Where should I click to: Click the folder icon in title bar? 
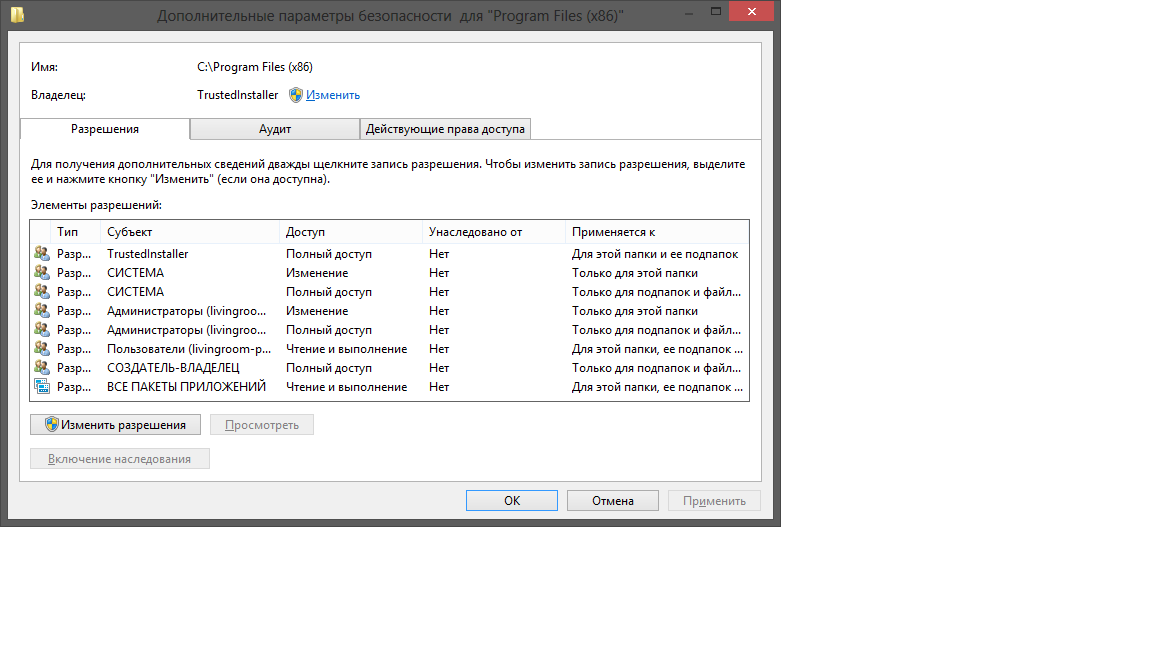[x=17, y=15]
